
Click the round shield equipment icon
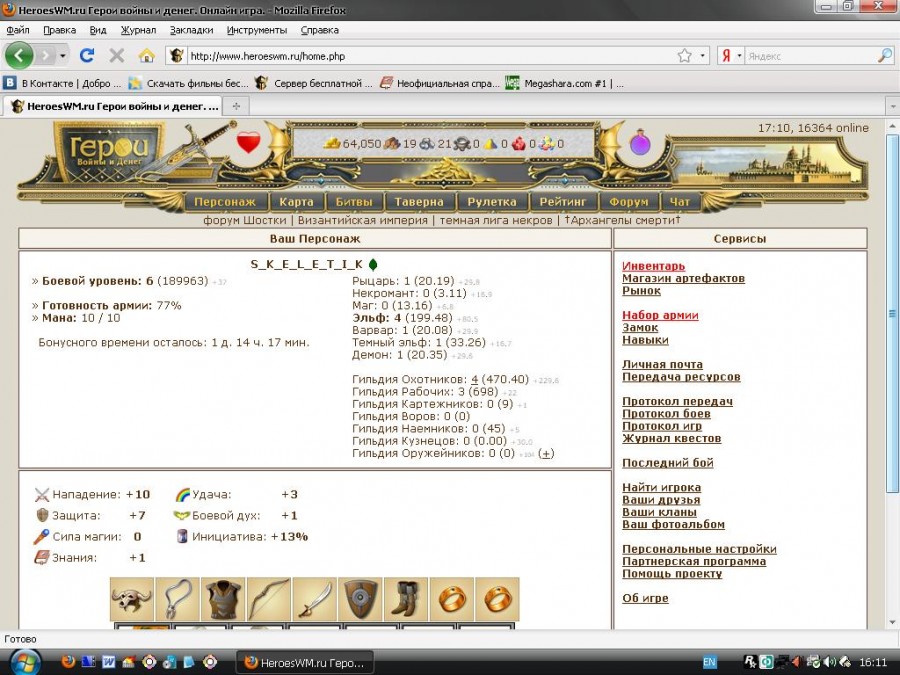click(x=360, y=599)
